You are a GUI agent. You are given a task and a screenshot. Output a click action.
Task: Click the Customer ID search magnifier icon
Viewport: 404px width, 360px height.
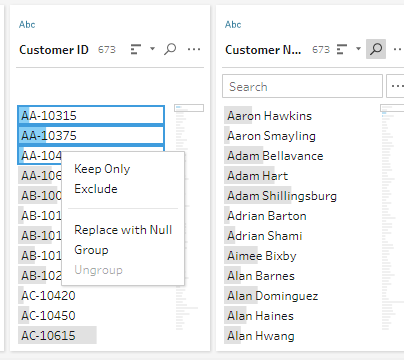[x=170, y=49]
